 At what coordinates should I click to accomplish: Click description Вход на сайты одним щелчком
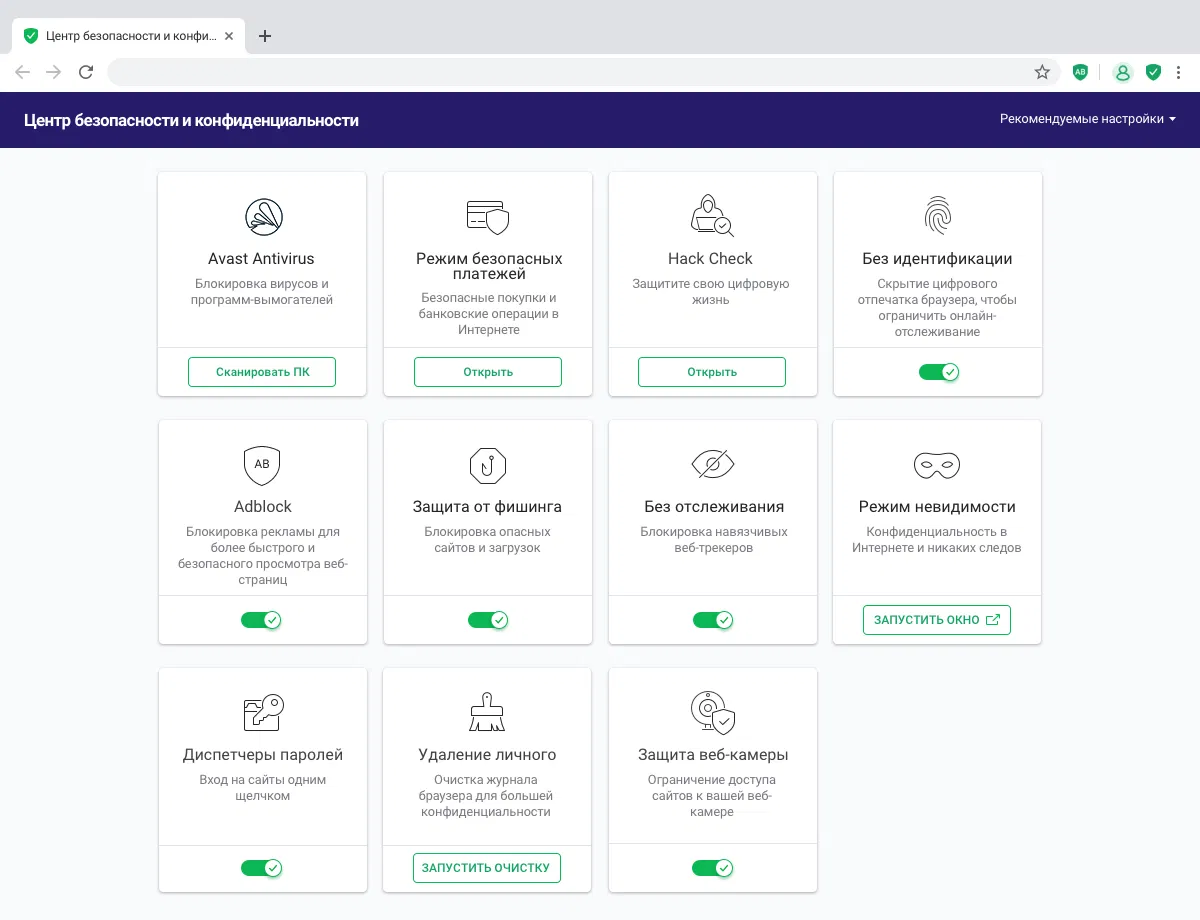coord(263,788)
